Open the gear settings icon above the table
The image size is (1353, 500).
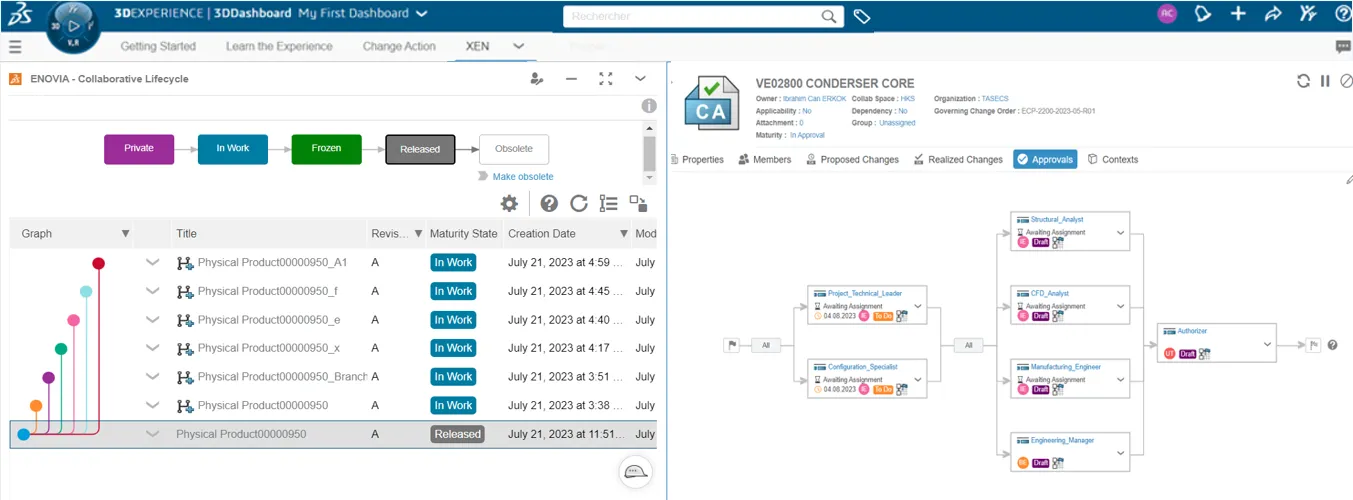click(x=509, y=203)
